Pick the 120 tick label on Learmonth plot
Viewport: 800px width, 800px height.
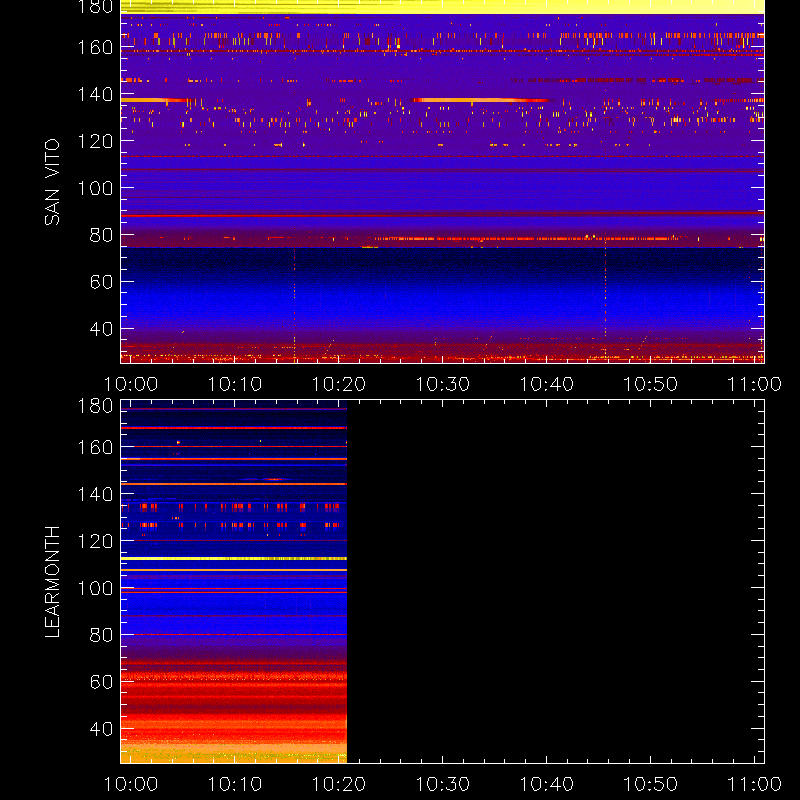95,541
